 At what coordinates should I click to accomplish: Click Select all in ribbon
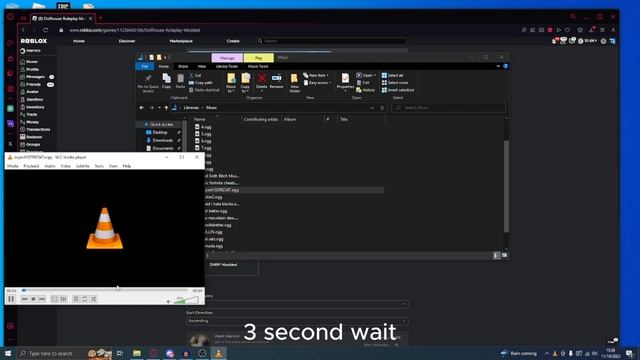pyautogui.click(x=392, y=76)
